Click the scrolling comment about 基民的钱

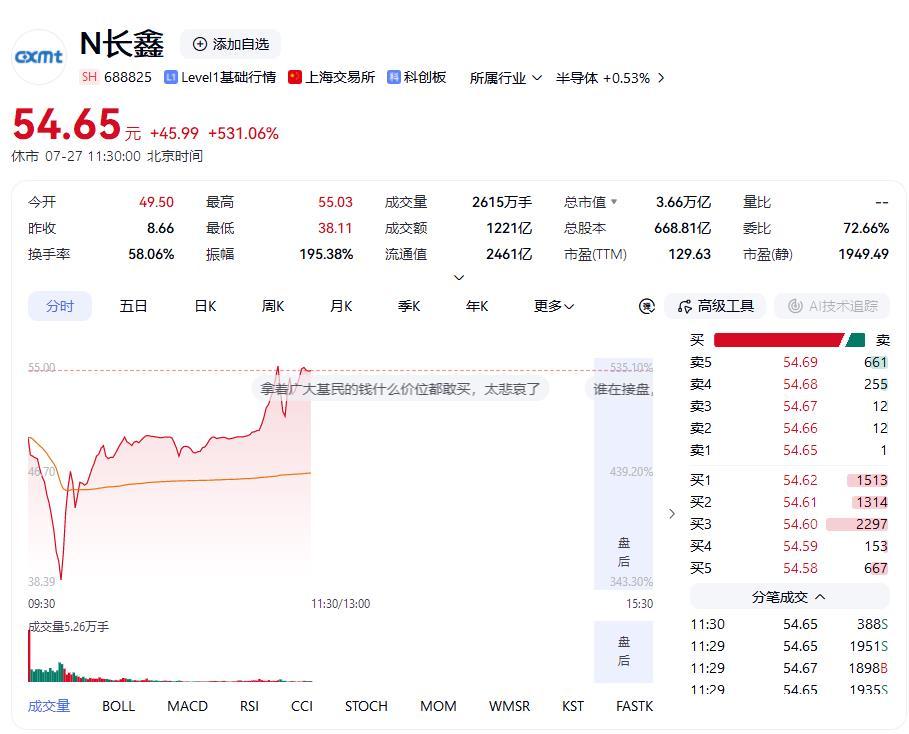click(400, 389)
